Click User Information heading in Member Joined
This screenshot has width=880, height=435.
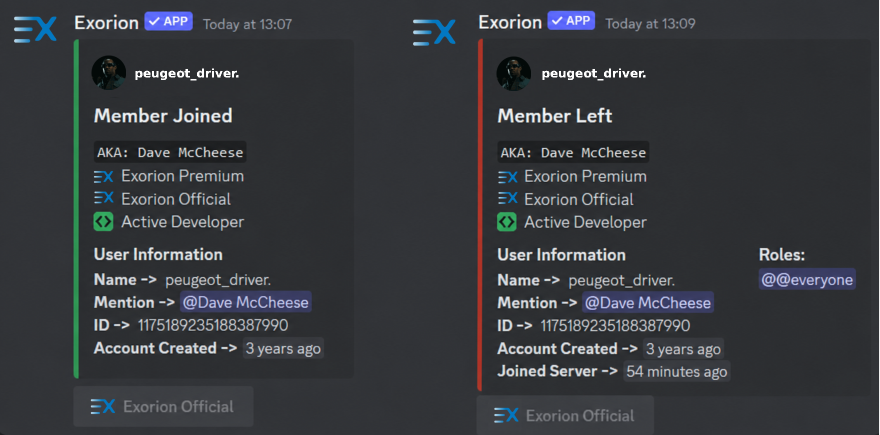click(x=158, y=254)
